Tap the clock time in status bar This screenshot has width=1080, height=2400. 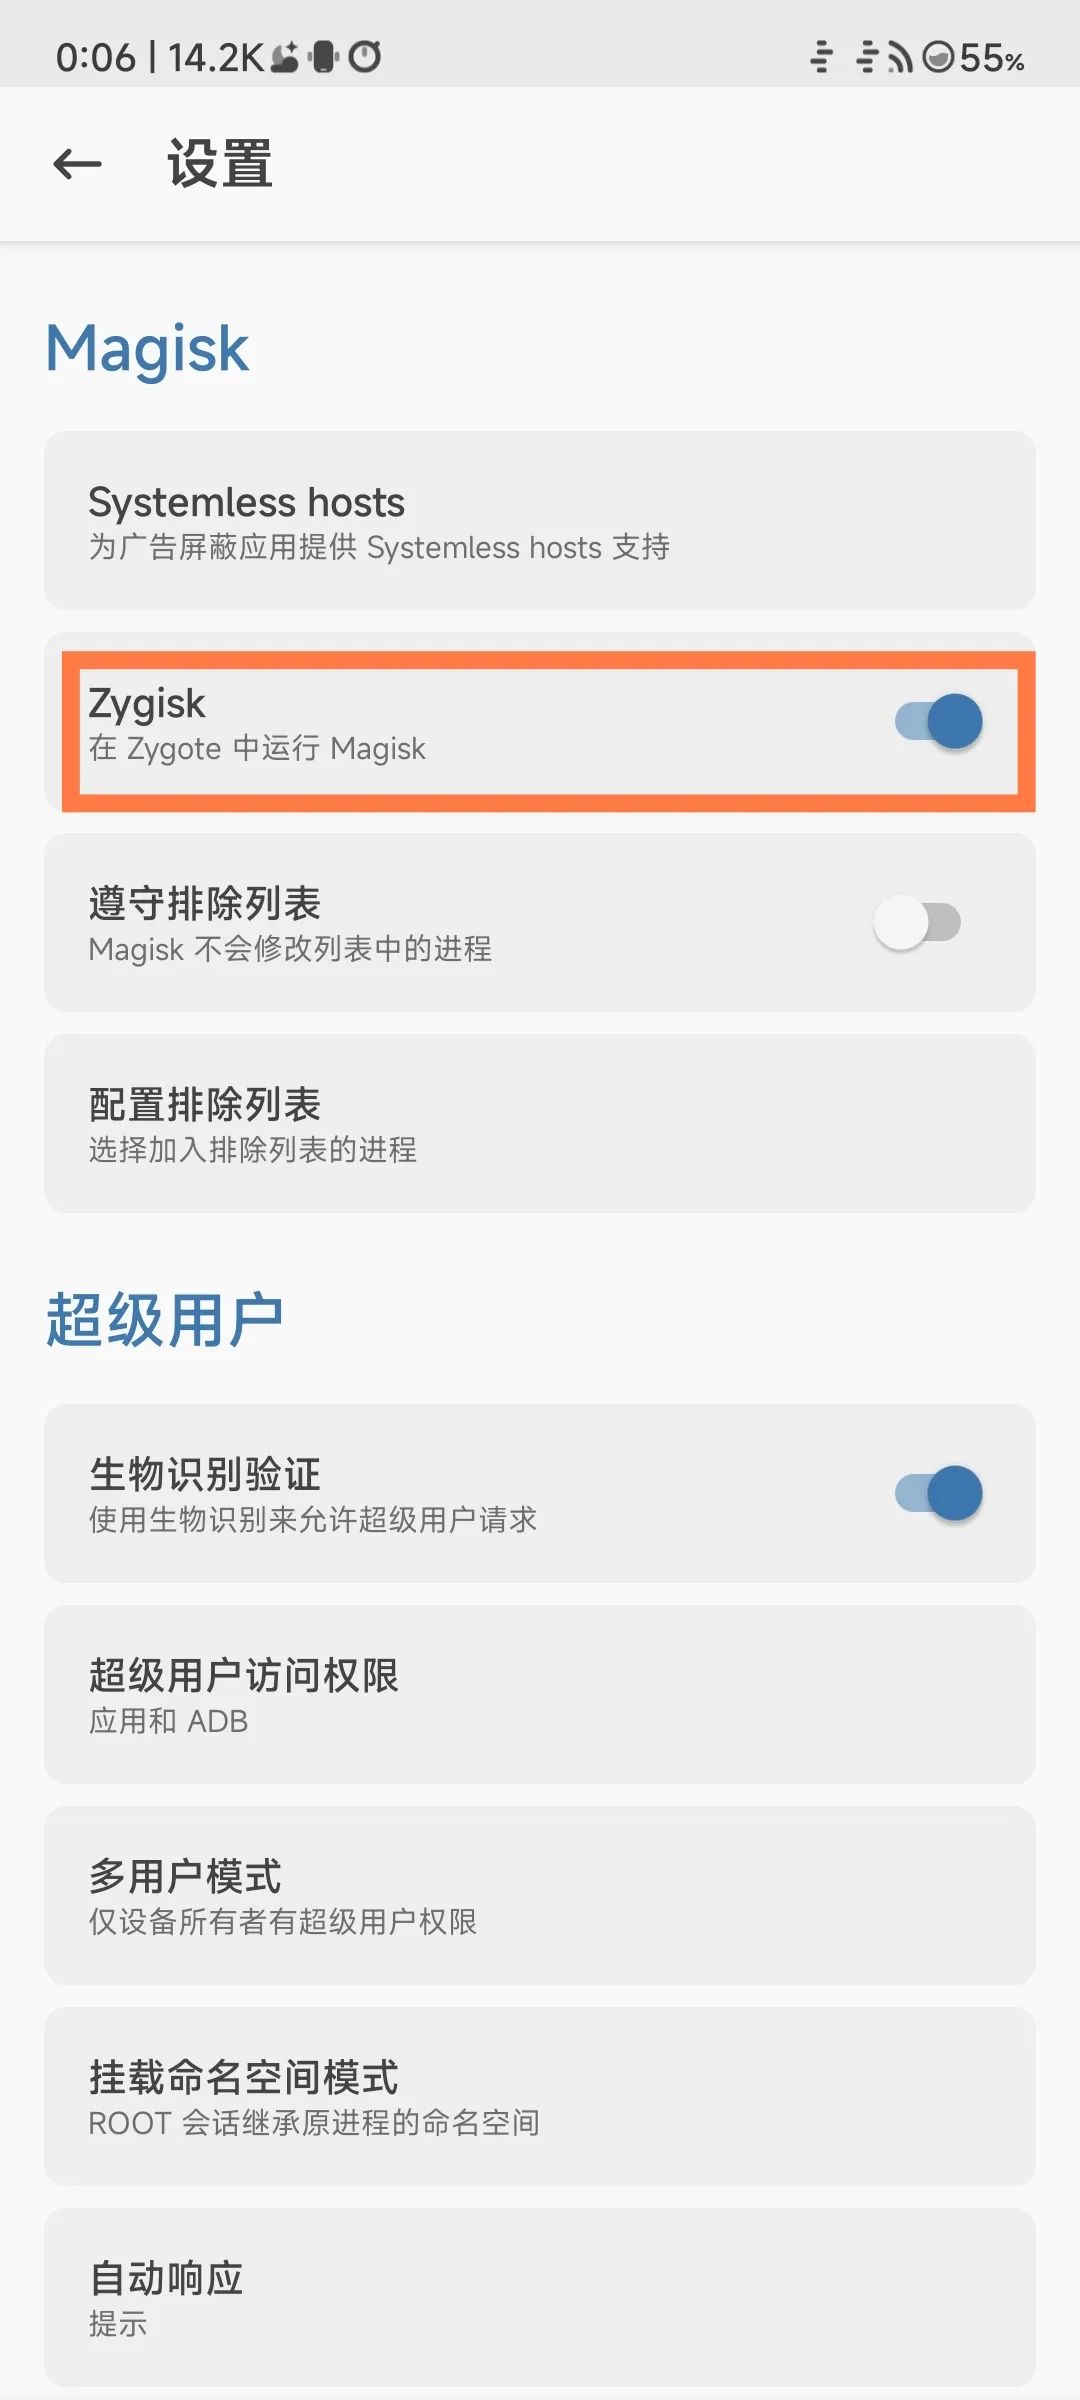pos(95,58)
